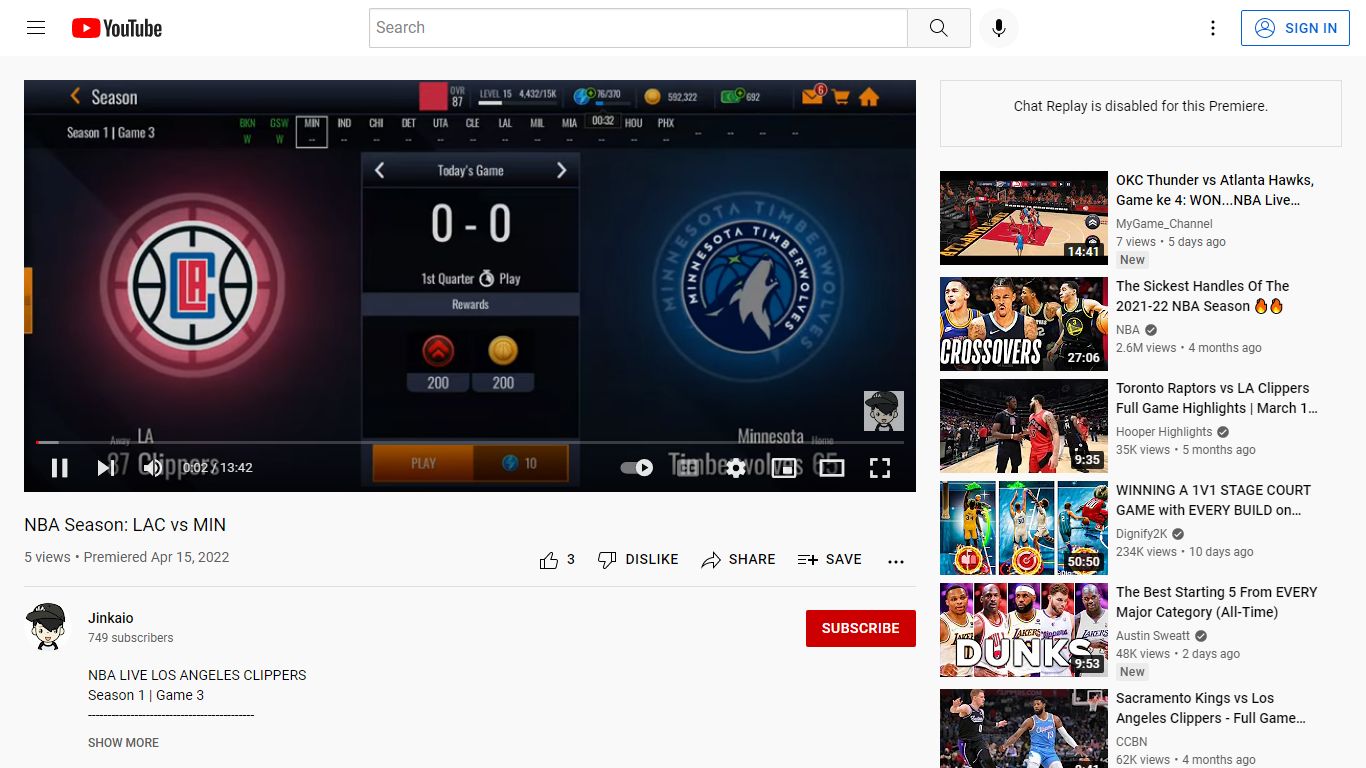This screenshot has width=1366, height=768.
Task: Save video to a playlist
Action: click(829, 560)
